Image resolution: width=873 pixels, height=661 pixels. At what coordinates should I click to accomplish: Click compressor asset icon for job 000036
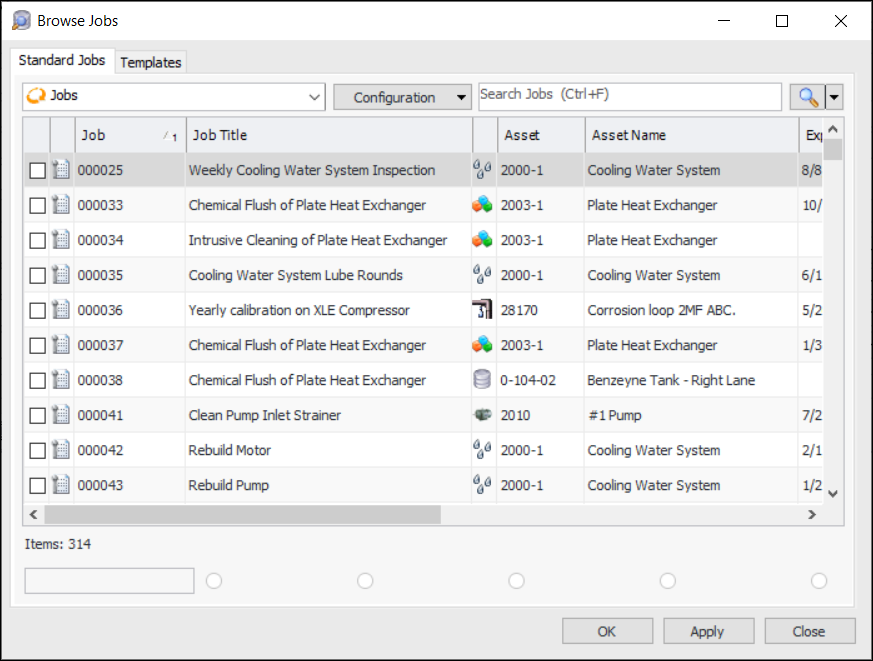[x=483, y=310]
